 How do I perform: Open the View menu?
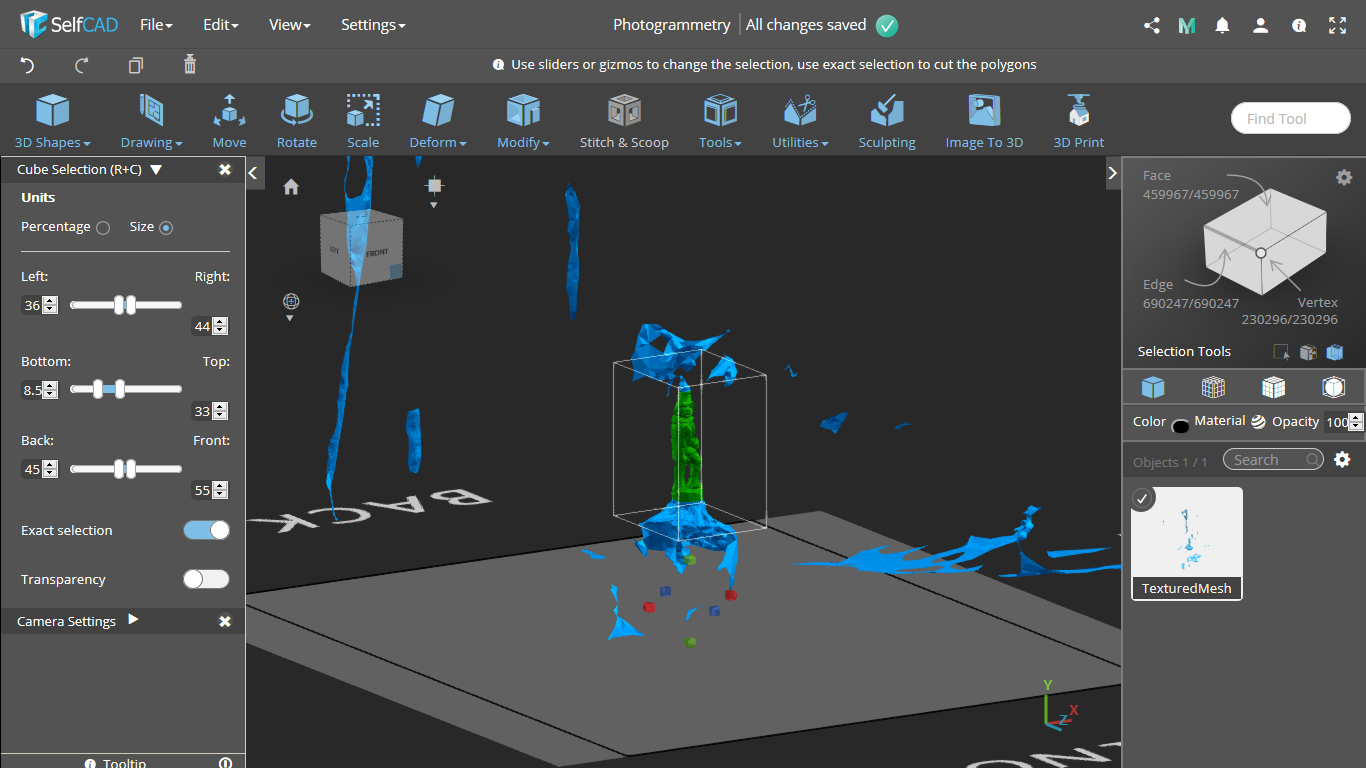[290, 25]
